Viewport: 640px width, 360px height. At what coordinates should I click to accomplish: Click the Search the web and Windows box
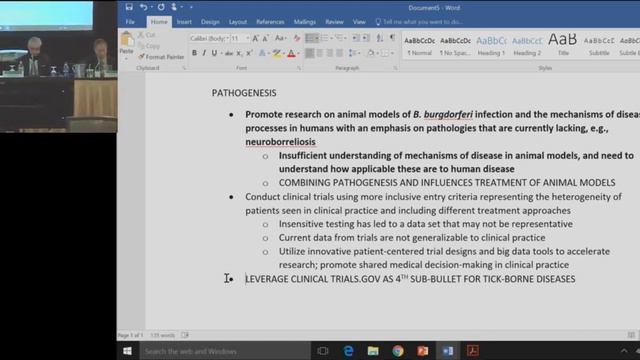(x=224, y=351)
